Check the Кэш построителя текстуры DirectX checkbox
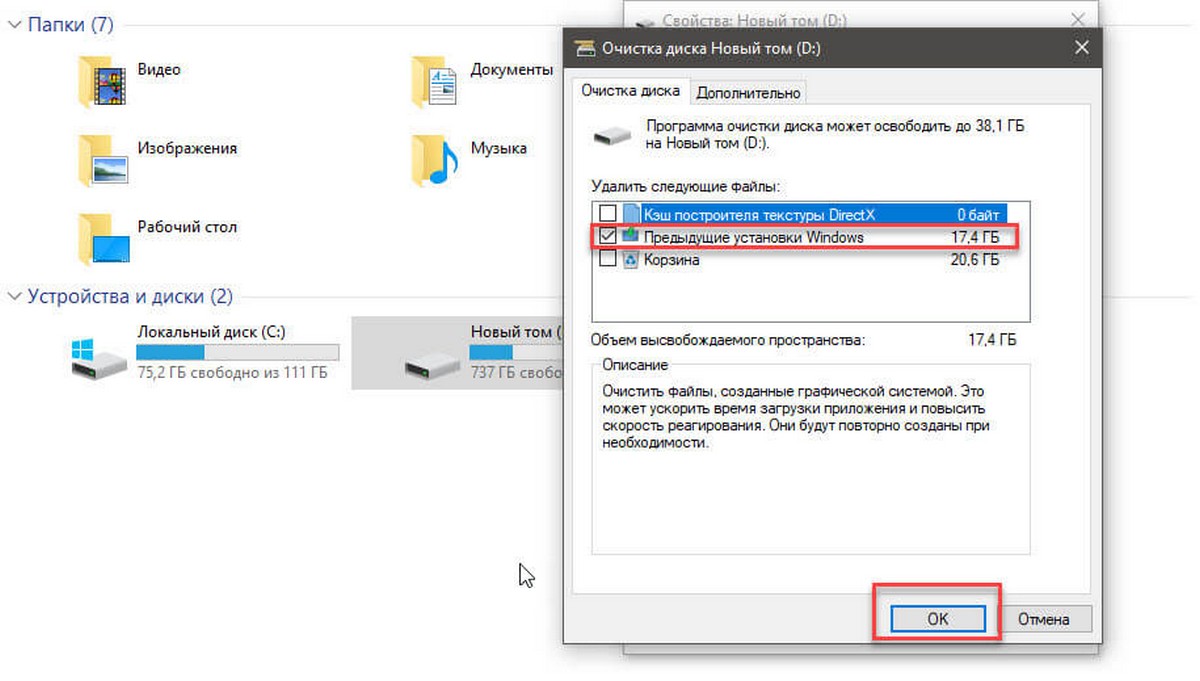This screenshot has height=681, width=1200. [607, 213]
